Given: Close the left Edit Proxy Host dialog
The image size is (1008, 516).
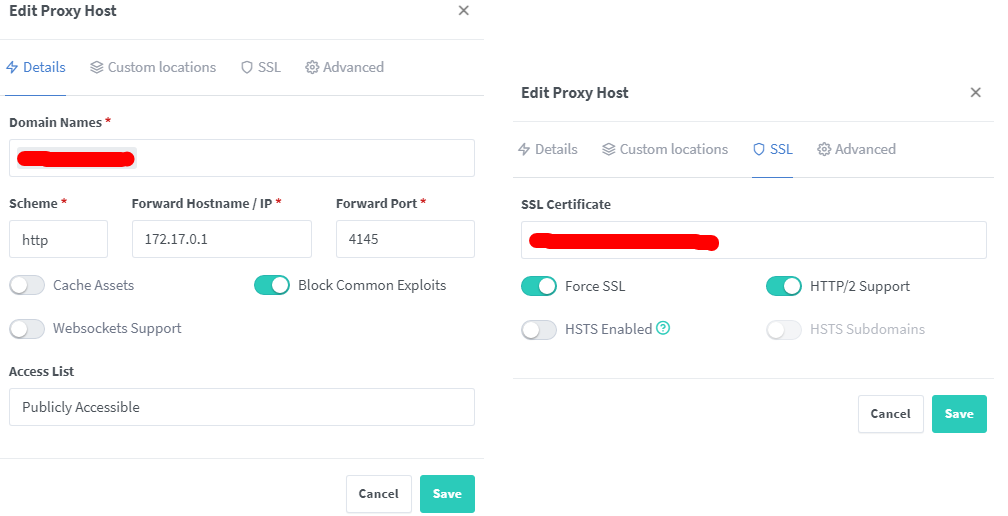Looking at the screenshot, I should (x=463, y=11).
